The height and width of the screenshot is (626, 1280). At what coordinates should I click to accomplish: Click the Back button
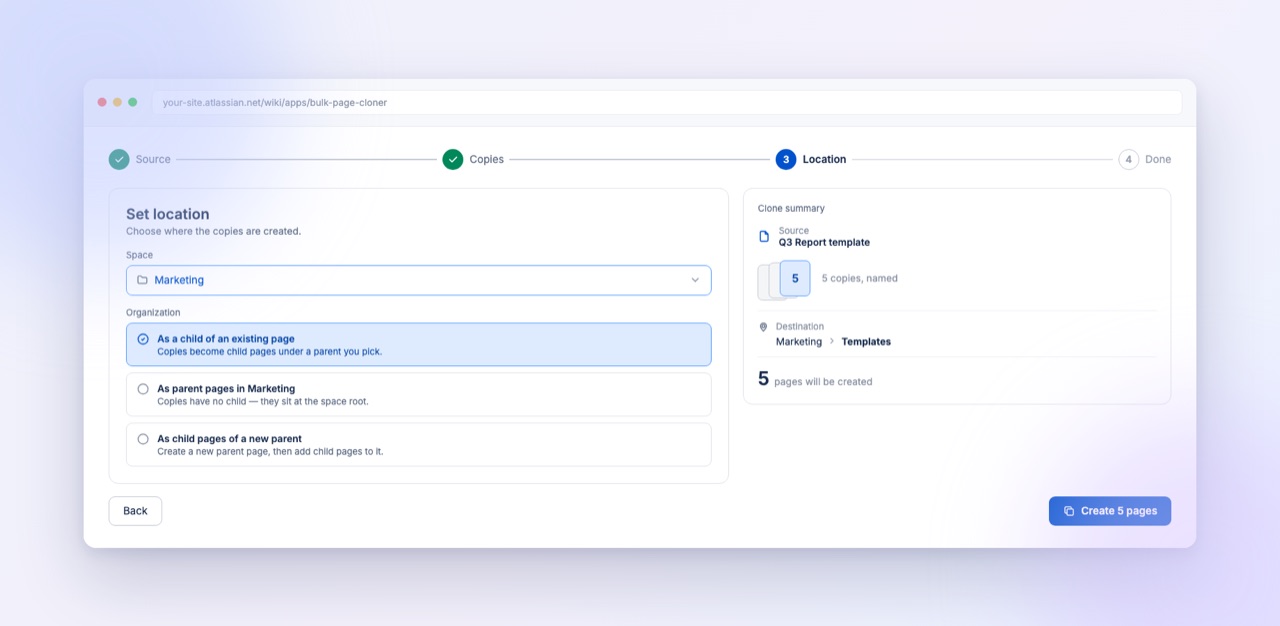[135, 511]
